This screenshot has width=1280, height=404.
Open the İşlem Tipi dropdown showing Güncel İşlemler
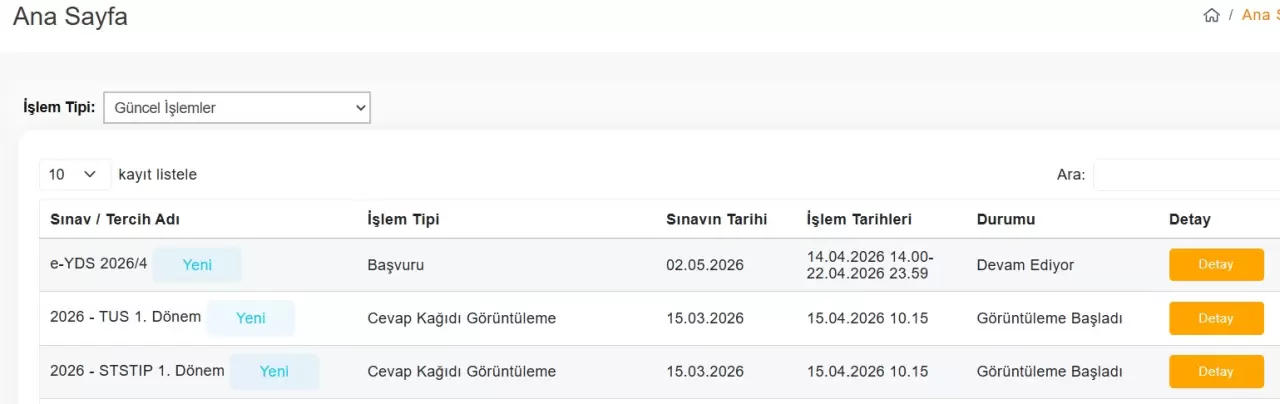tap(237, 108)
